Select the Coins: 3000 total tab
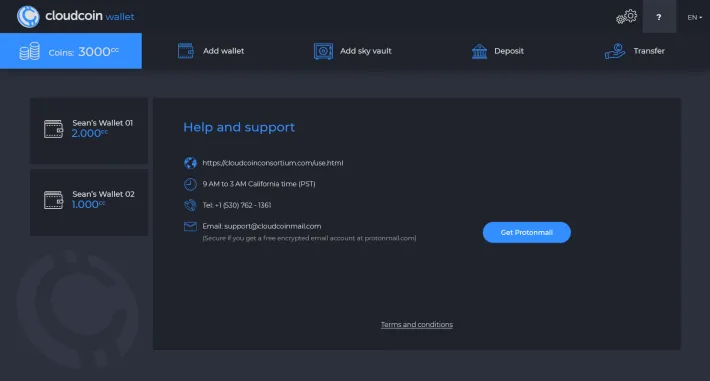710x381 pixels. pyautogui.click(x=71, y=51)
